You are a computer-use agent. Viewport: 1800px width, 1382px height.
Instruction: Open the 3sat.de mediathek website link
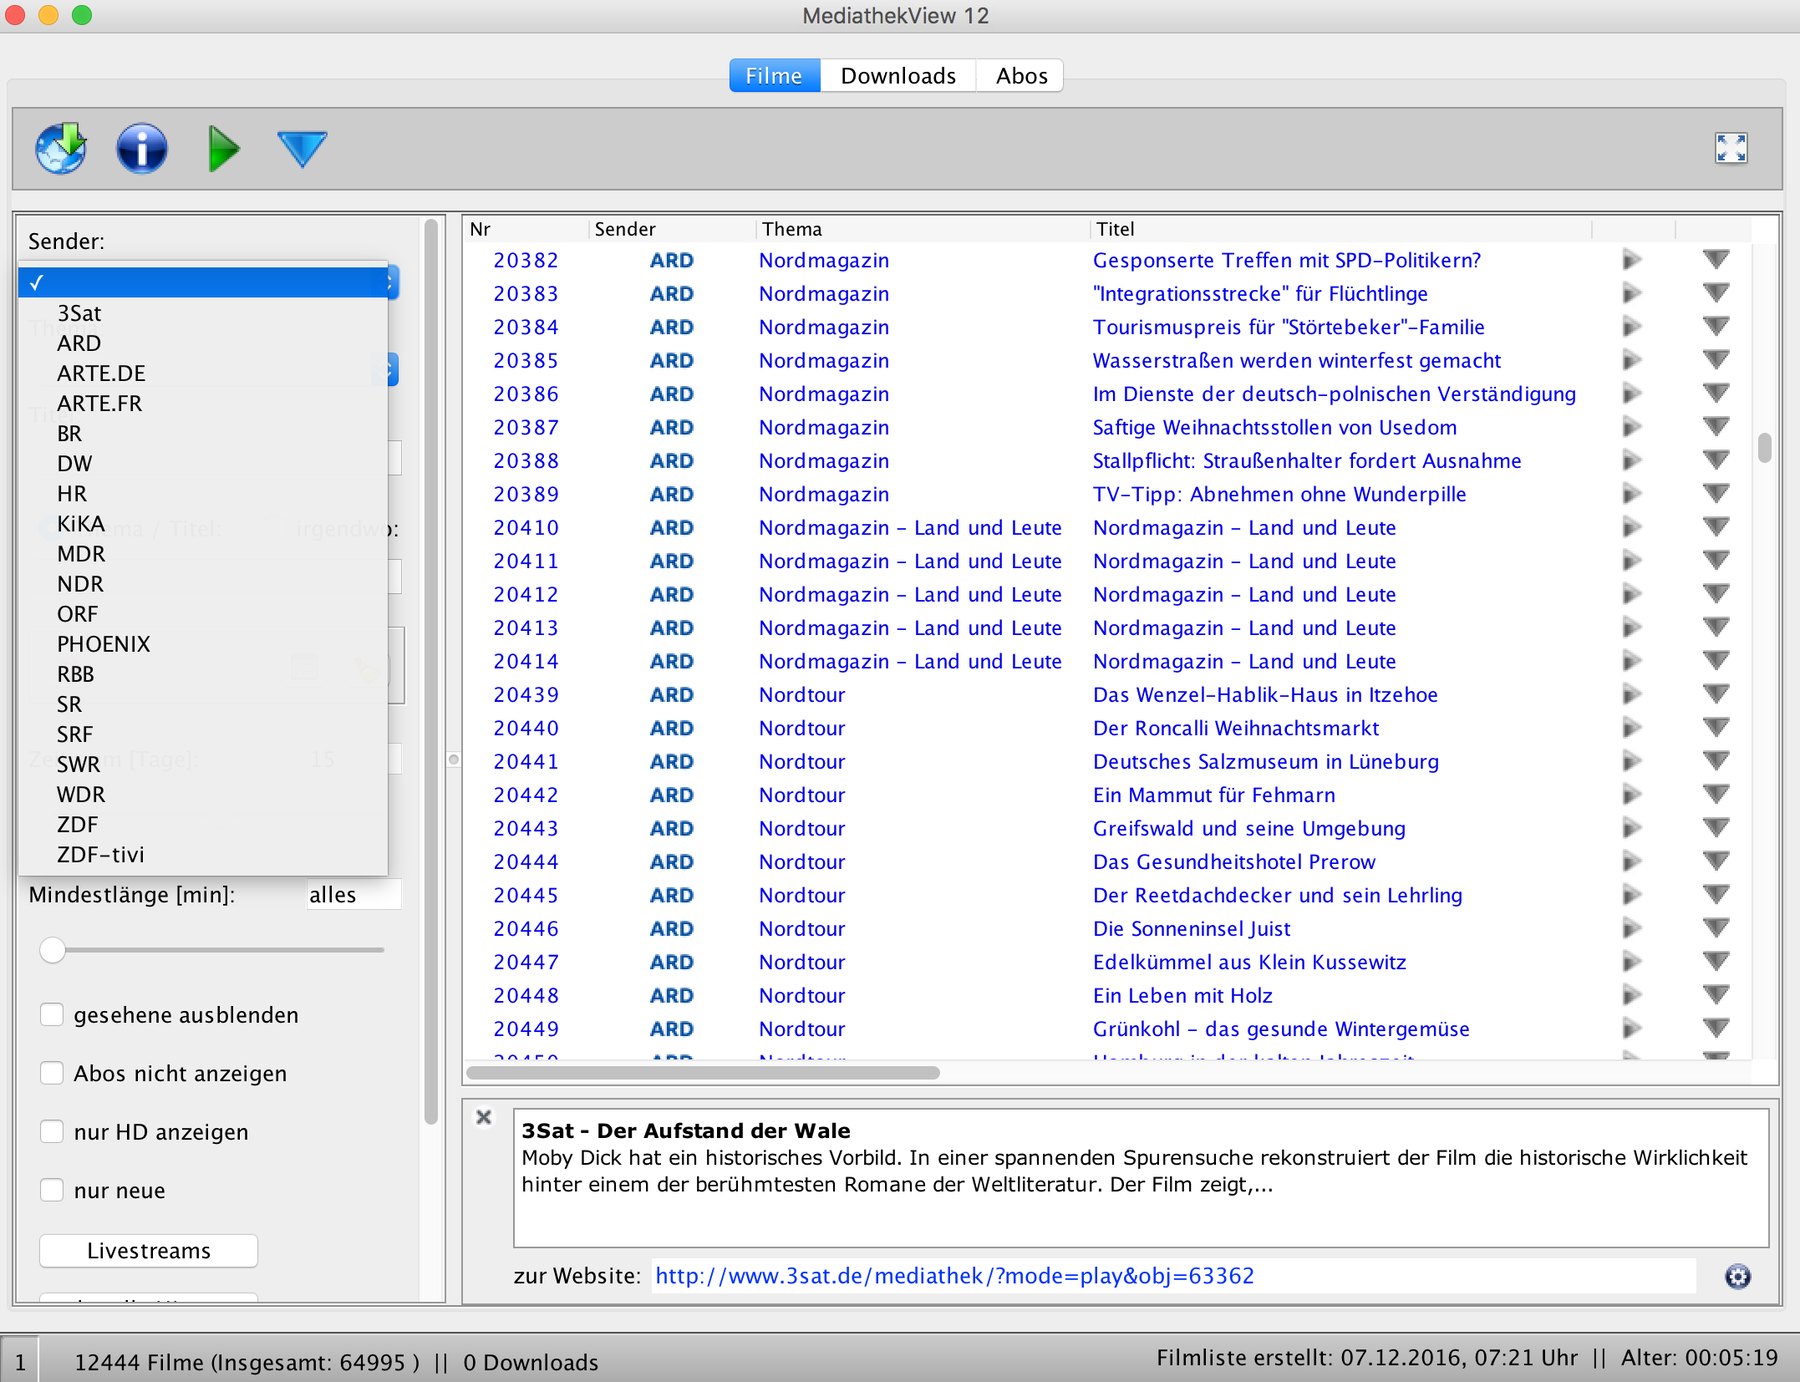coord(954,1276)
